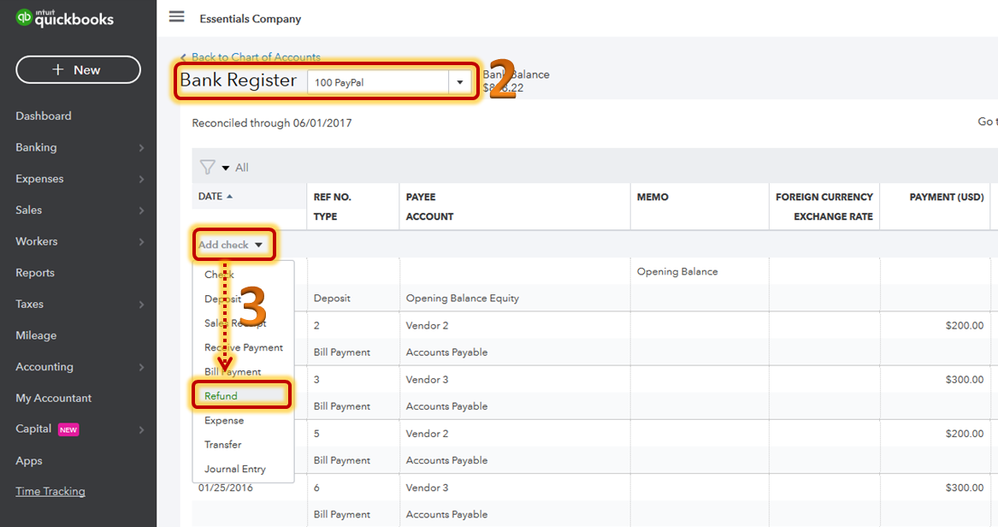The width and height of the screenshot is (998, 527).
Task: Click the QuickBooks logo
Action: [x=64, y=18]
